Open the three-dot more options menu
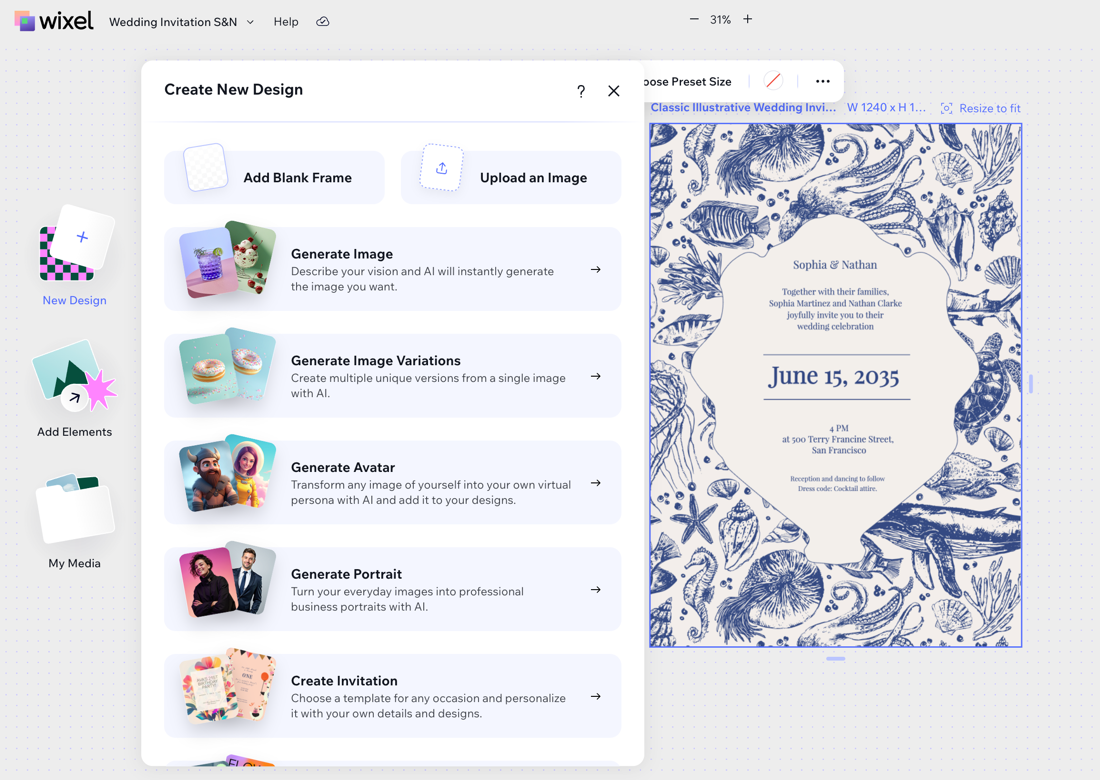 (823, 81)
